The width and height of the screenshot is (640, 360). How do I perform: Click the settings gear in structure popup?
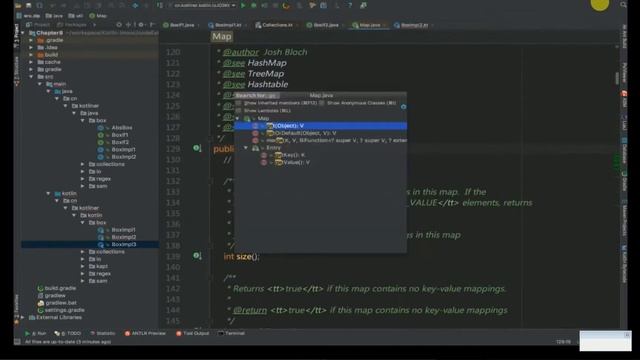tap(403, 107)
